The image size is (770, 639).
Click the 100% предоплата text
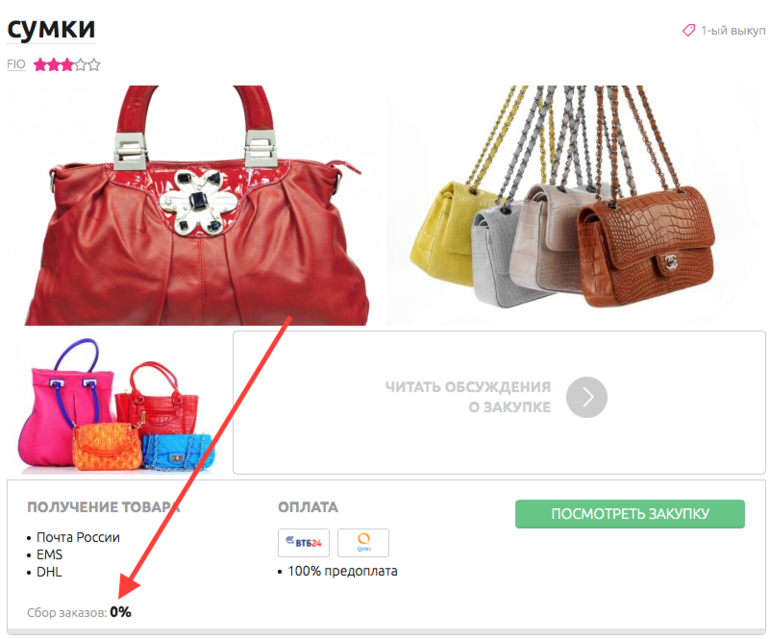pos(342,571)
